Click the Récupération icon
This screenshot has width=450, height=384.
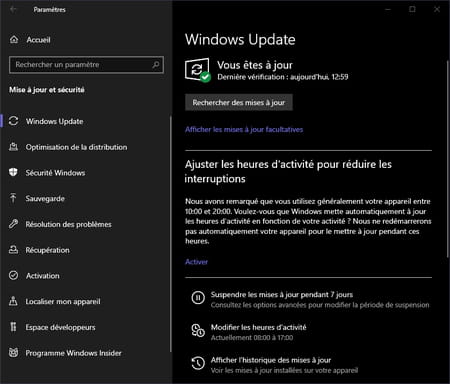tap(13, 250)
